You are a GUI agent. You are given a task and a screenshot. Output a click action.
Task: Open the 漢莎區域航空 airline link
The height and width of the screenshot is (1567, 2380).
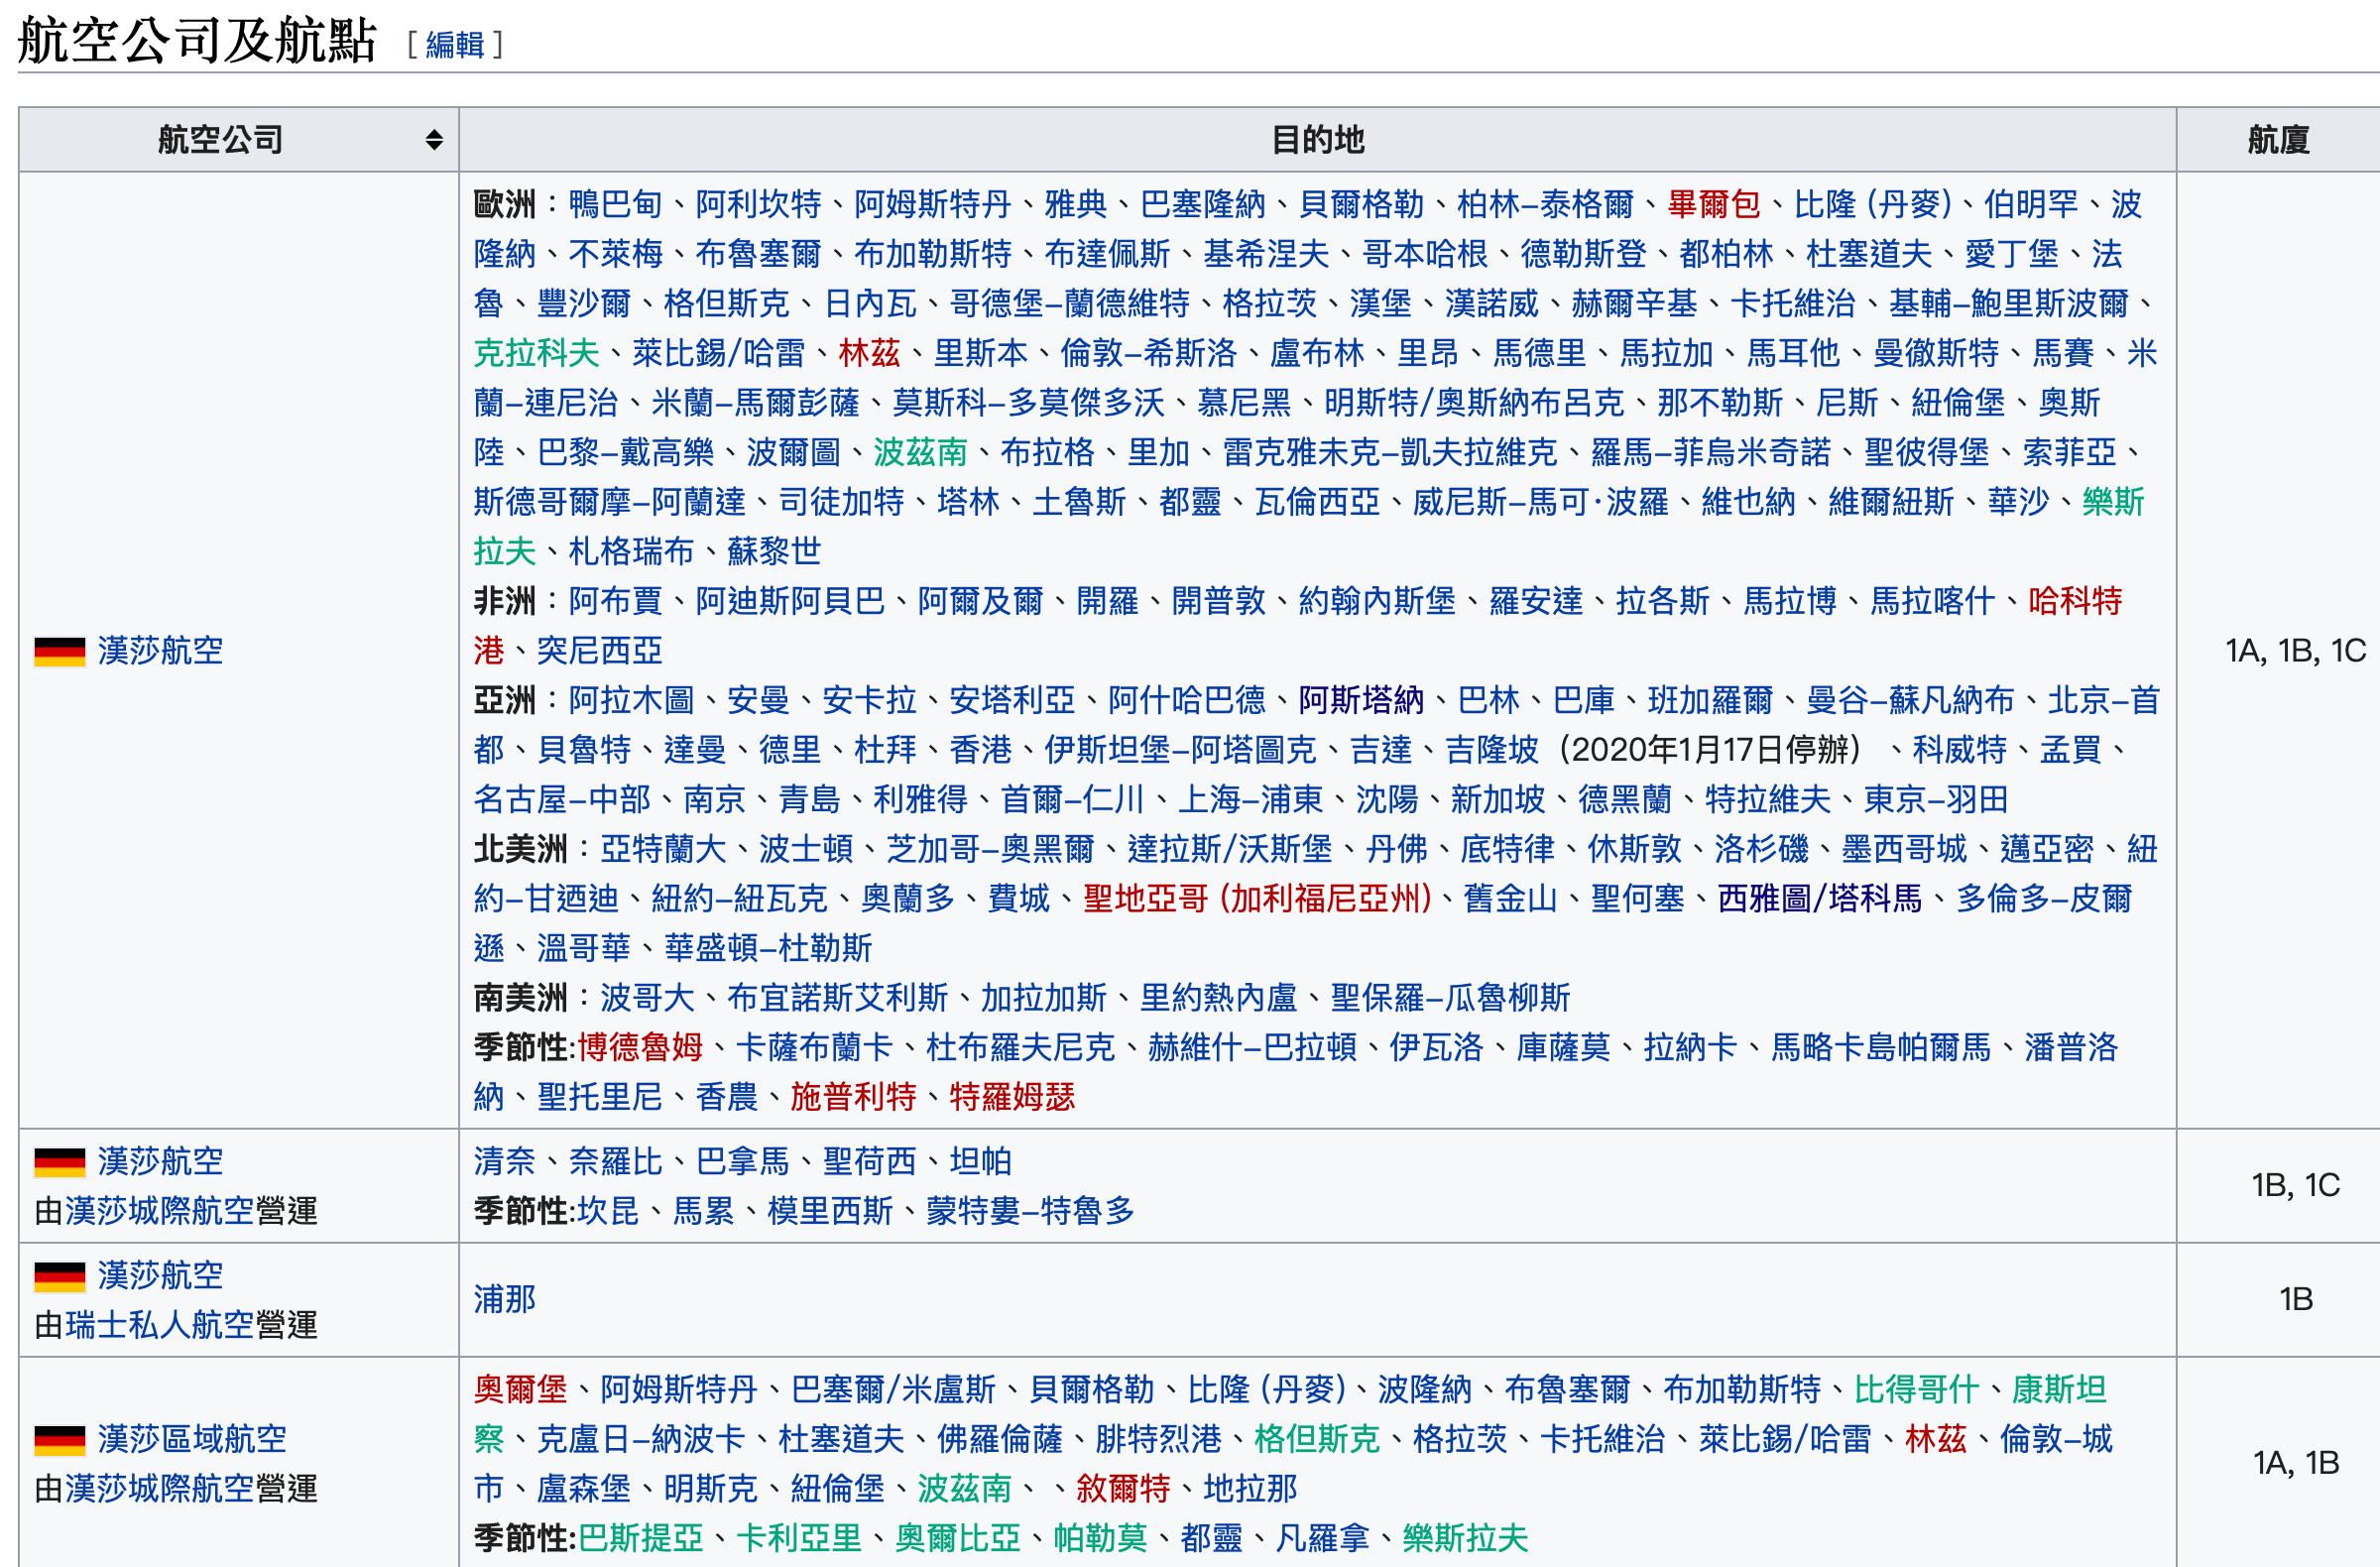pos(192,1439)
